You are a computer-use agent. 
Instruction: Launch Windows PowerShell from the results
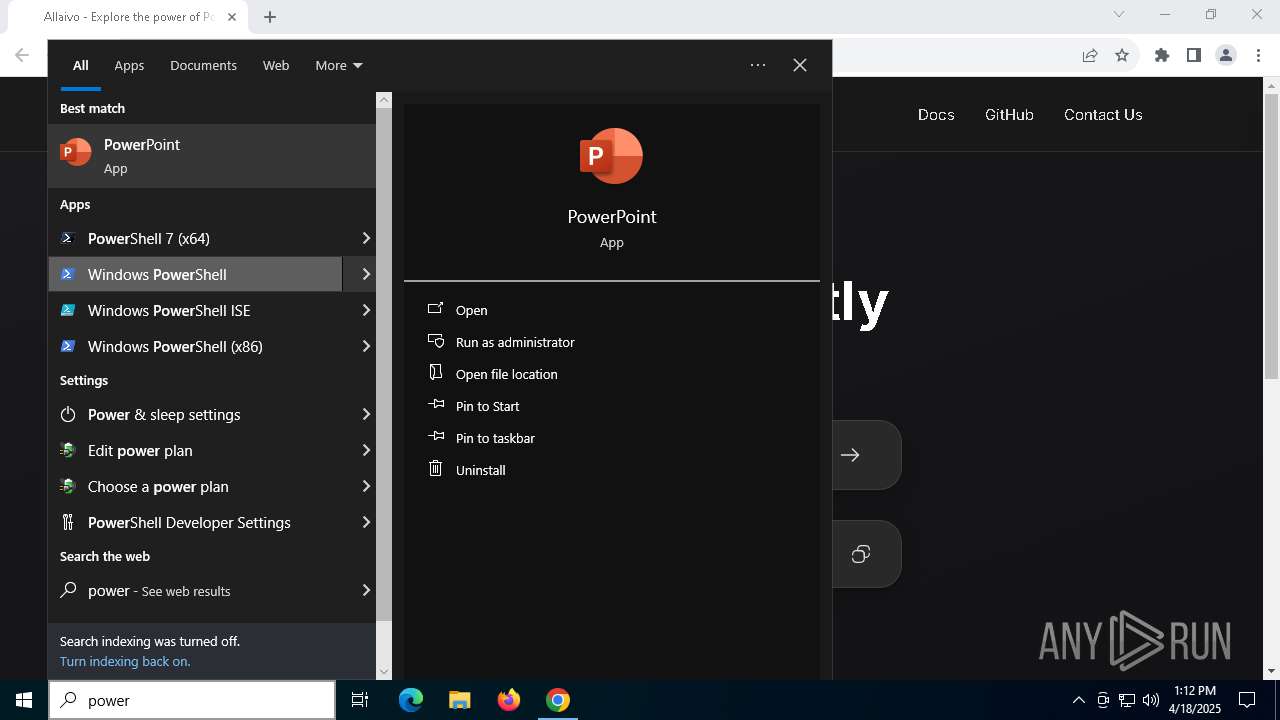point(196,274)
